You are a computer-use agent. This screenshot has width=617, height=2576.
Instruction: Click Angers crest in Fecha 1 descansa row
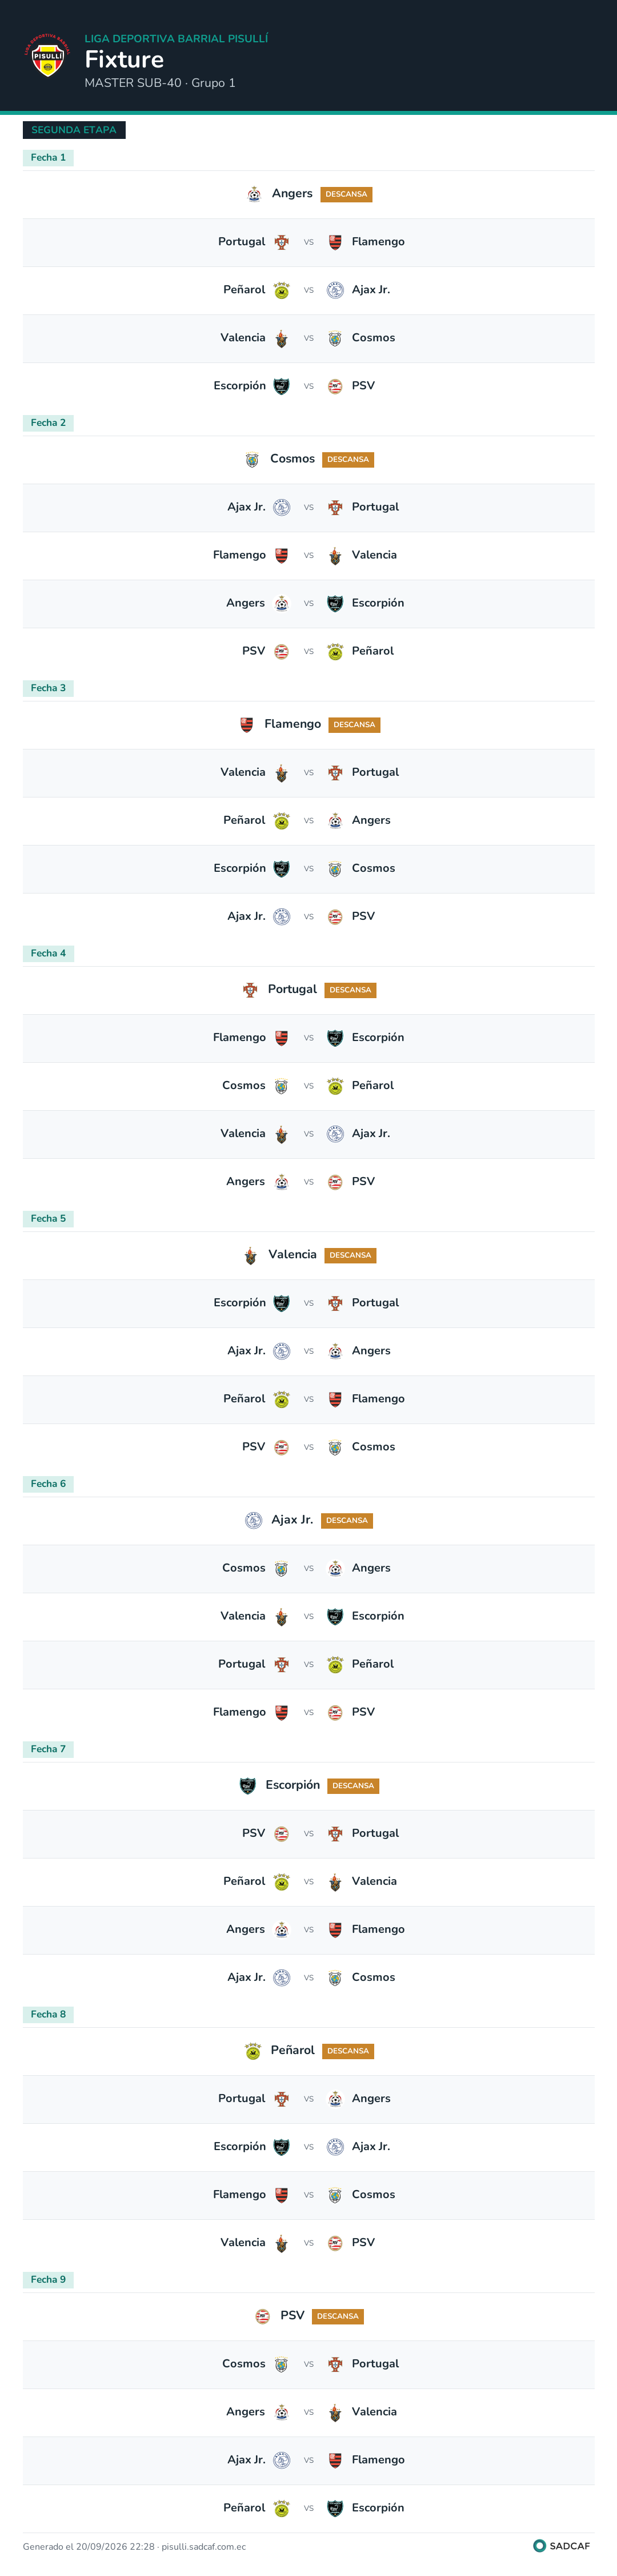click(x=254, y=194)
